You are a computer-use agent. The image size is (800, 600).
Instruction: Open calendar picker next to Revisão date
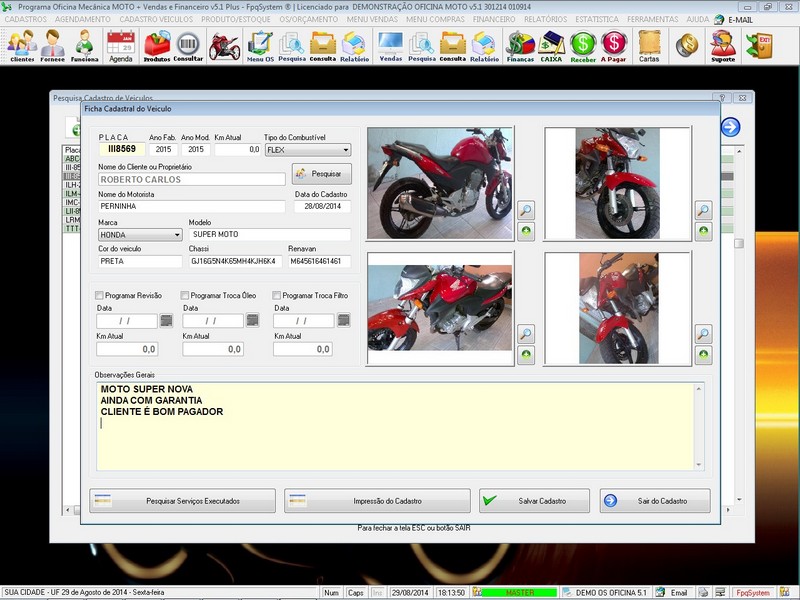pos(166,321)
